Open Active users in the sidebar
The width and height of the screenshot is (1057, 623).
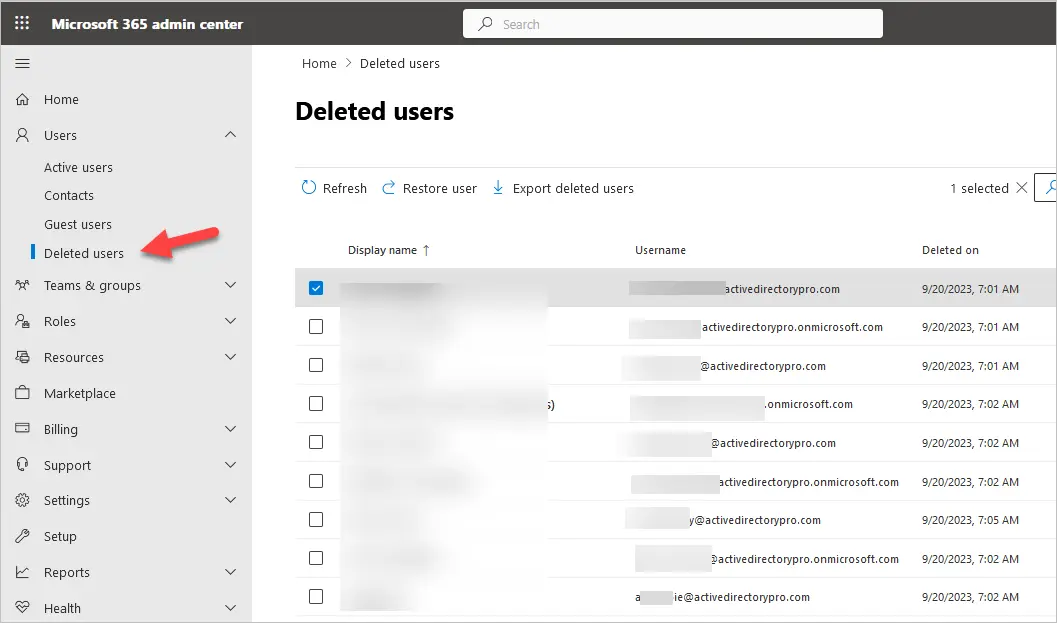click(78, 167)
